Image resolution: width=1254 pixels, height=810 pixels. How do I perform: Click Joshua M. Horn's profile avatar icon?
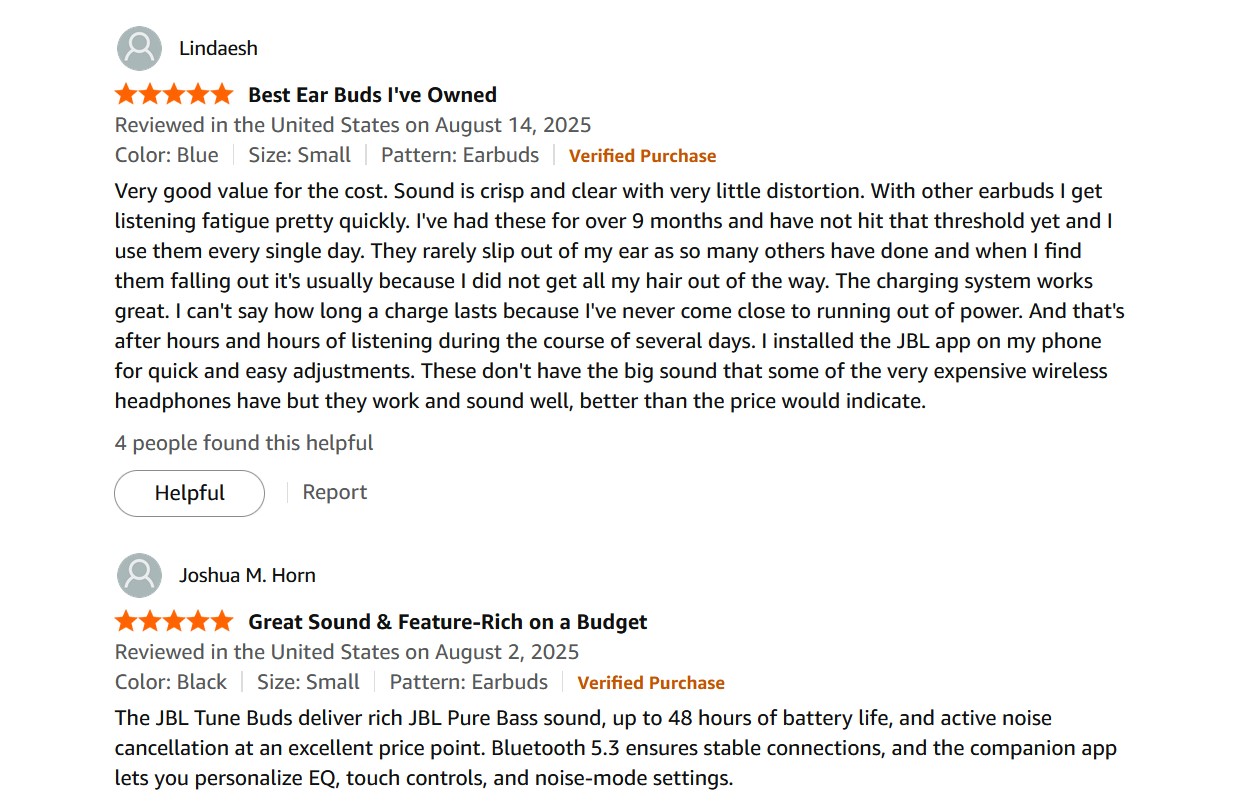(x=139, y=575)
